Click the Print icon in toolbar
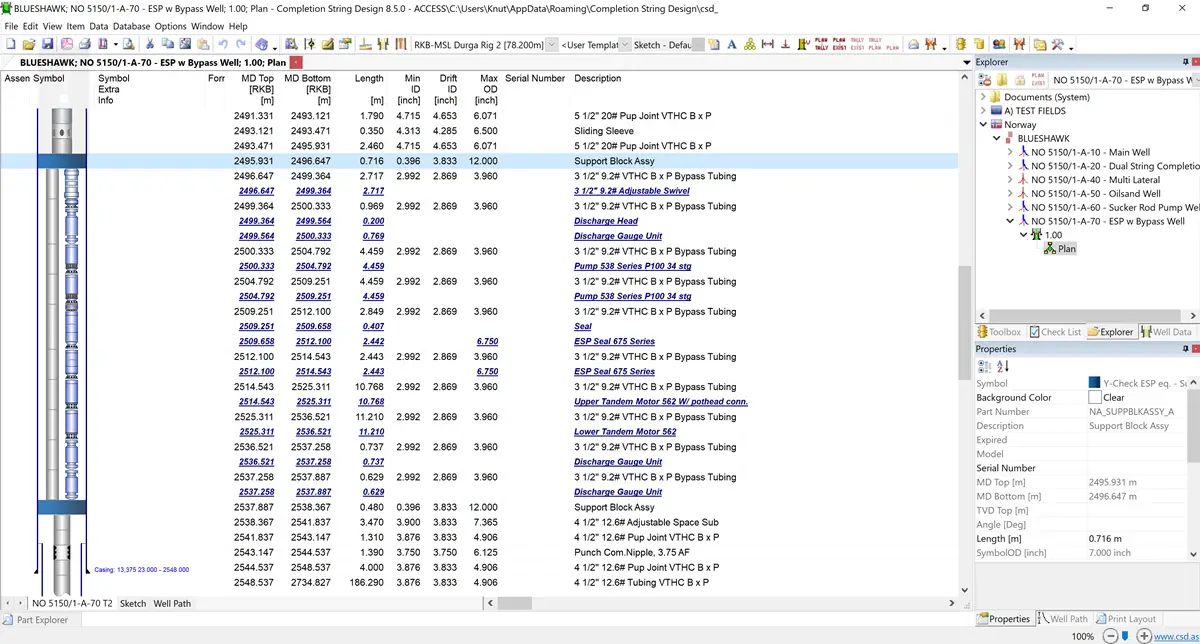This screenshot has width=1200, height=644. pyautogui.click(x=84, y=45)
